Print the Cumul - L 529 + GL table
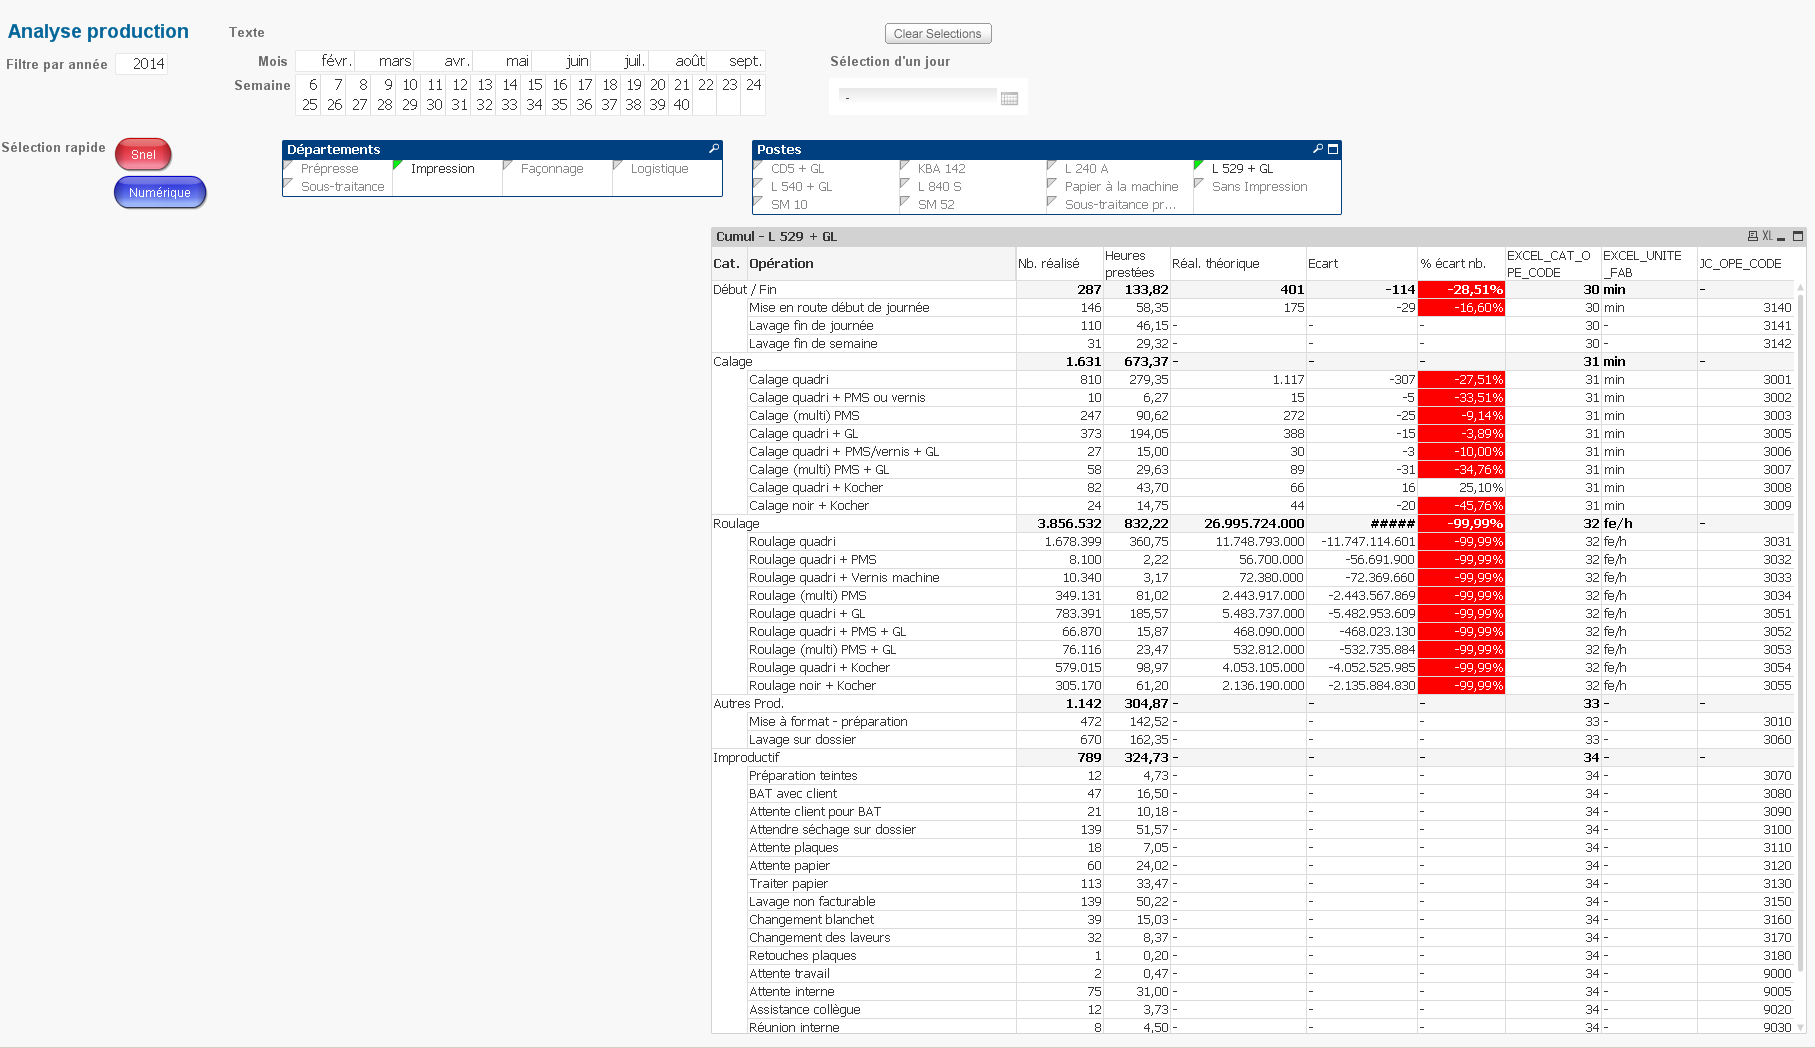This screenshot has width=1815, height=1048. 1752,236
